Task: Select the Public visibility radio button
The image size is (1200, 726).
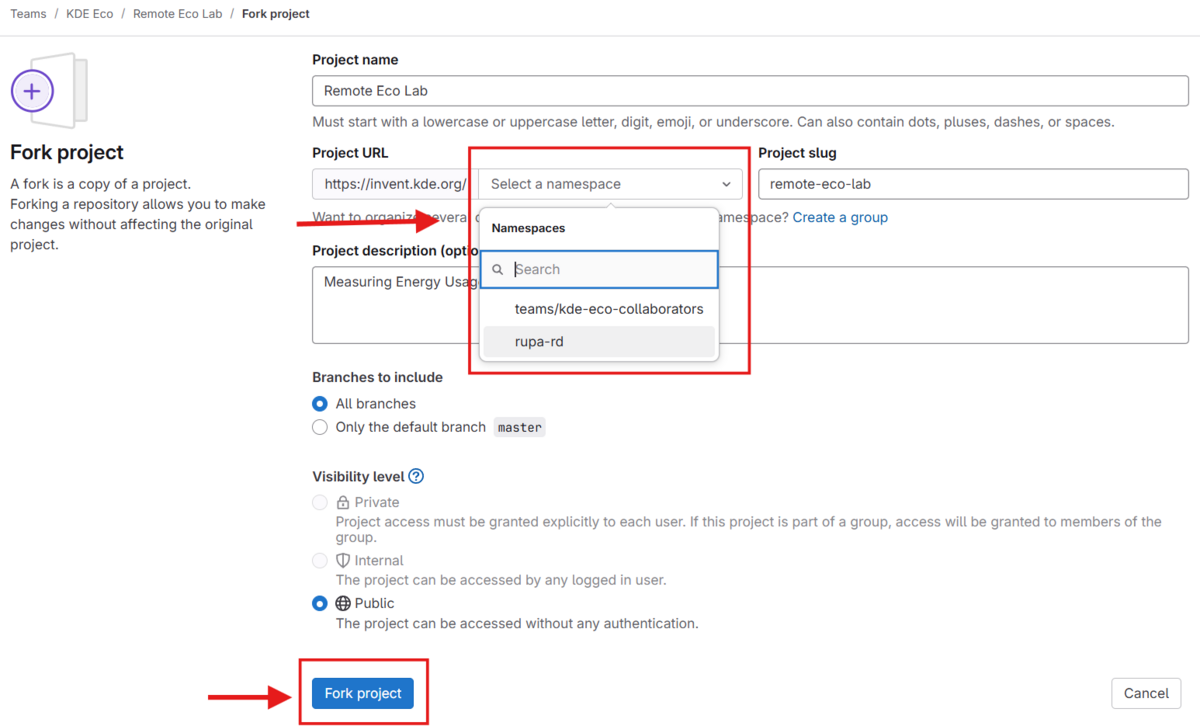Action: coord(320,604)
